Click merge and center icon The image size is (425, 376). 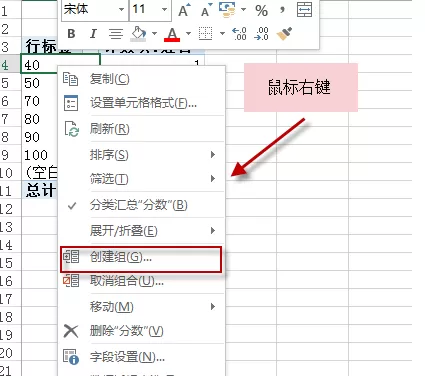click(304, 10)
